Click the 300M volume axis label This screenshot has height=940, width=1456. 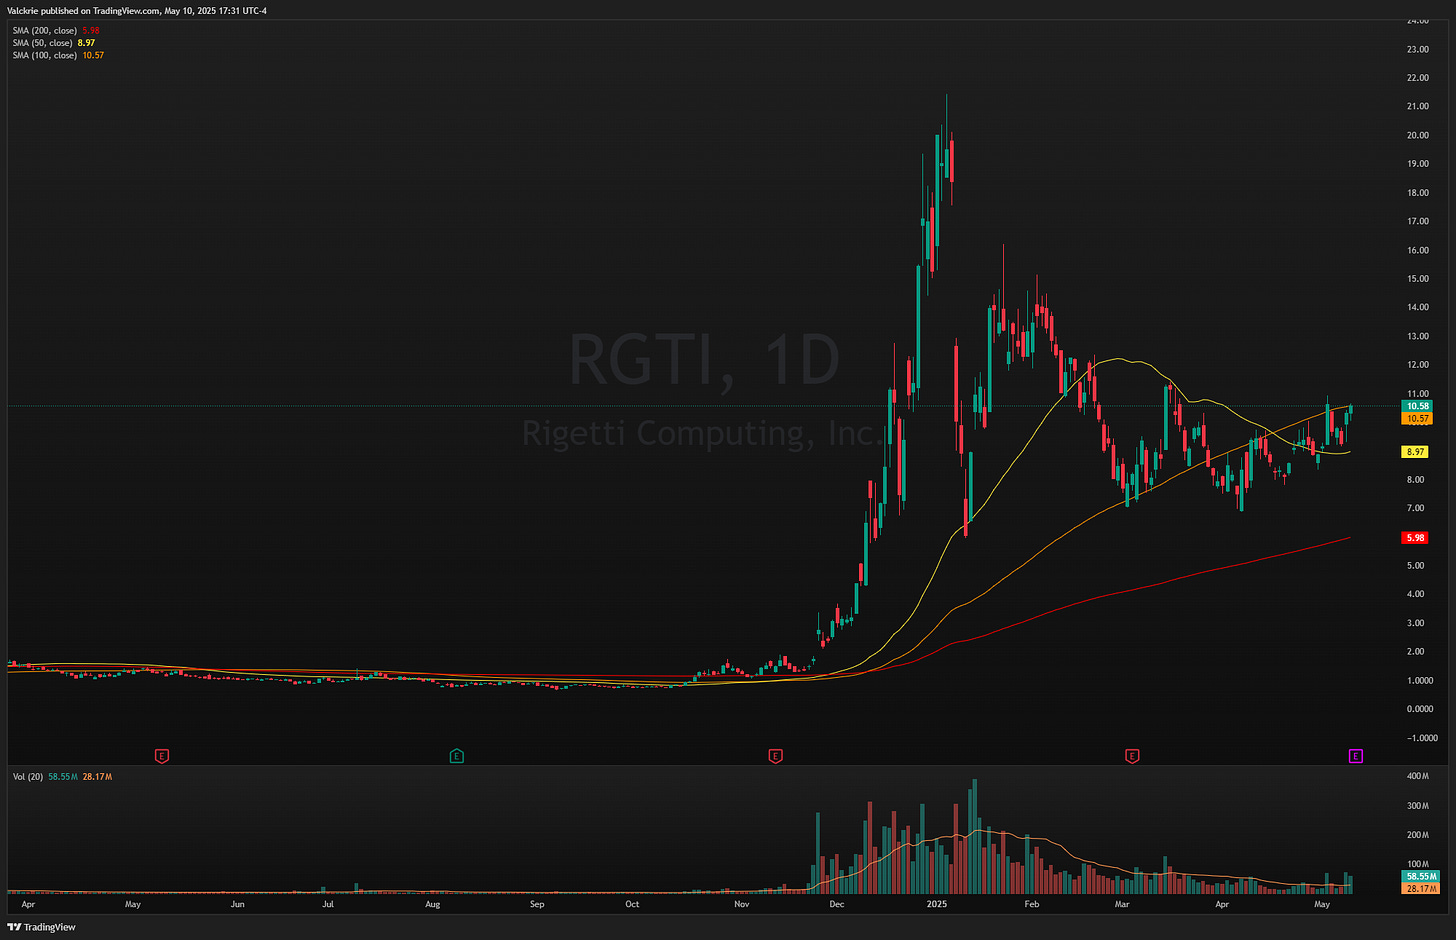click(x=1418, y=806)
